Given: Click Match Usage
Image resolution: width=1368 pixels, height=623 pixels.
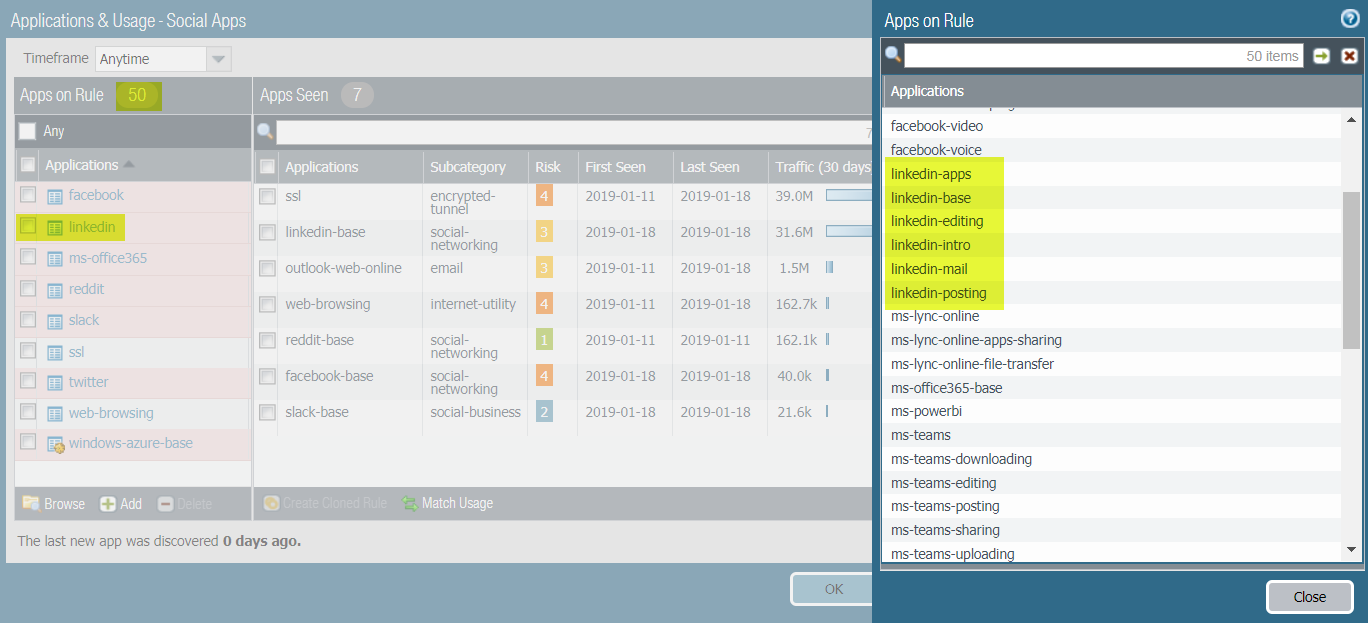Looking at the screenshot, I should point(448,503).
